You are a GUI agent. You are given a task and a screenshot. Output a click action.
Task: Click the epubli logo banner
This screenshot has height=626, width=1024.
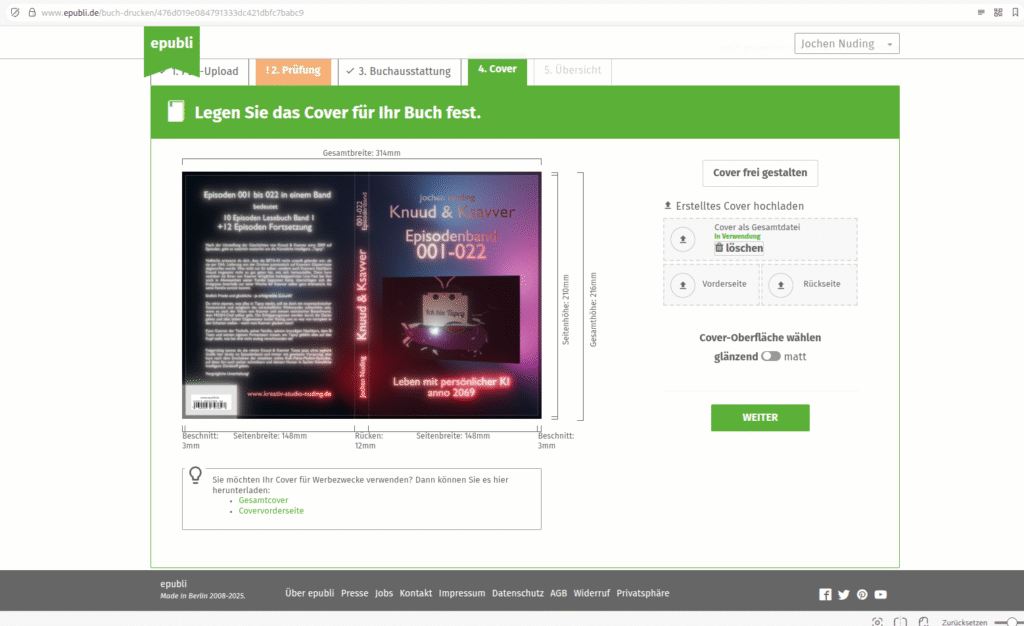(x=172, y=47)
